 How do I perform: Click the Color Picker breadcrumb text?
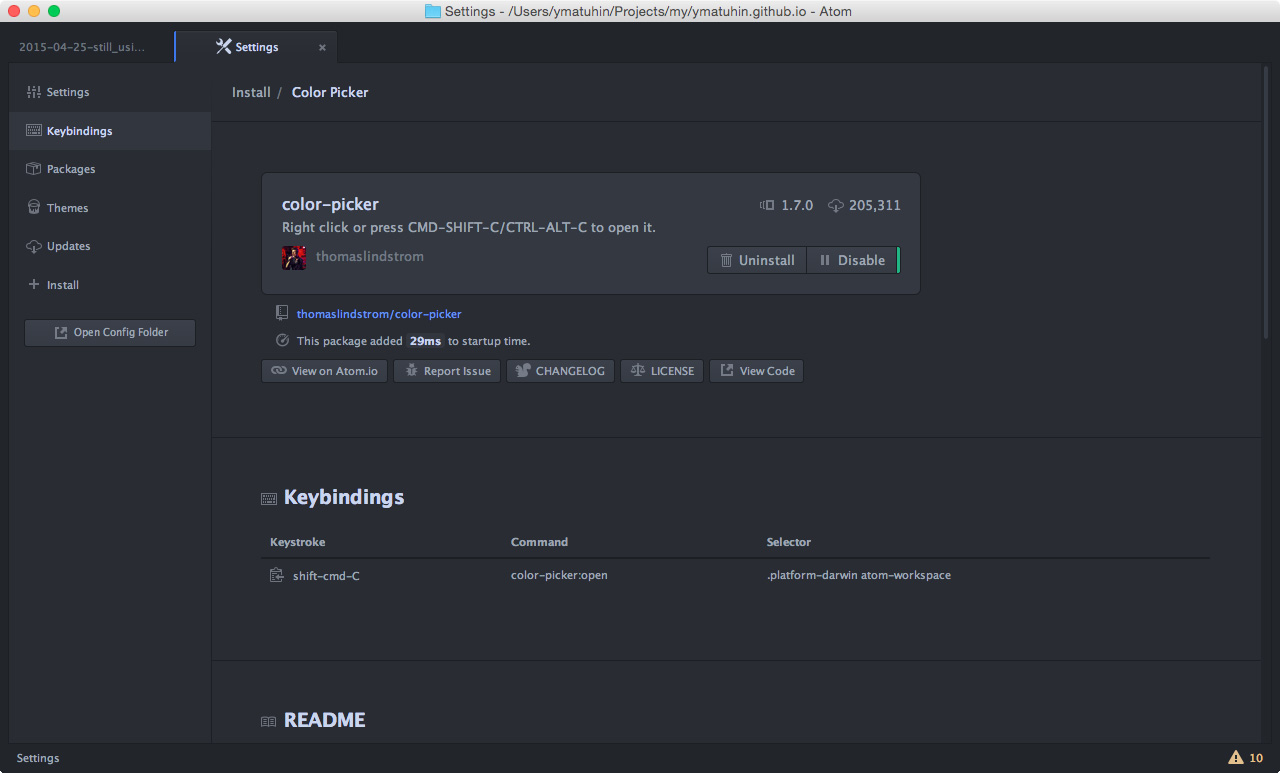[x=330, y=92]
